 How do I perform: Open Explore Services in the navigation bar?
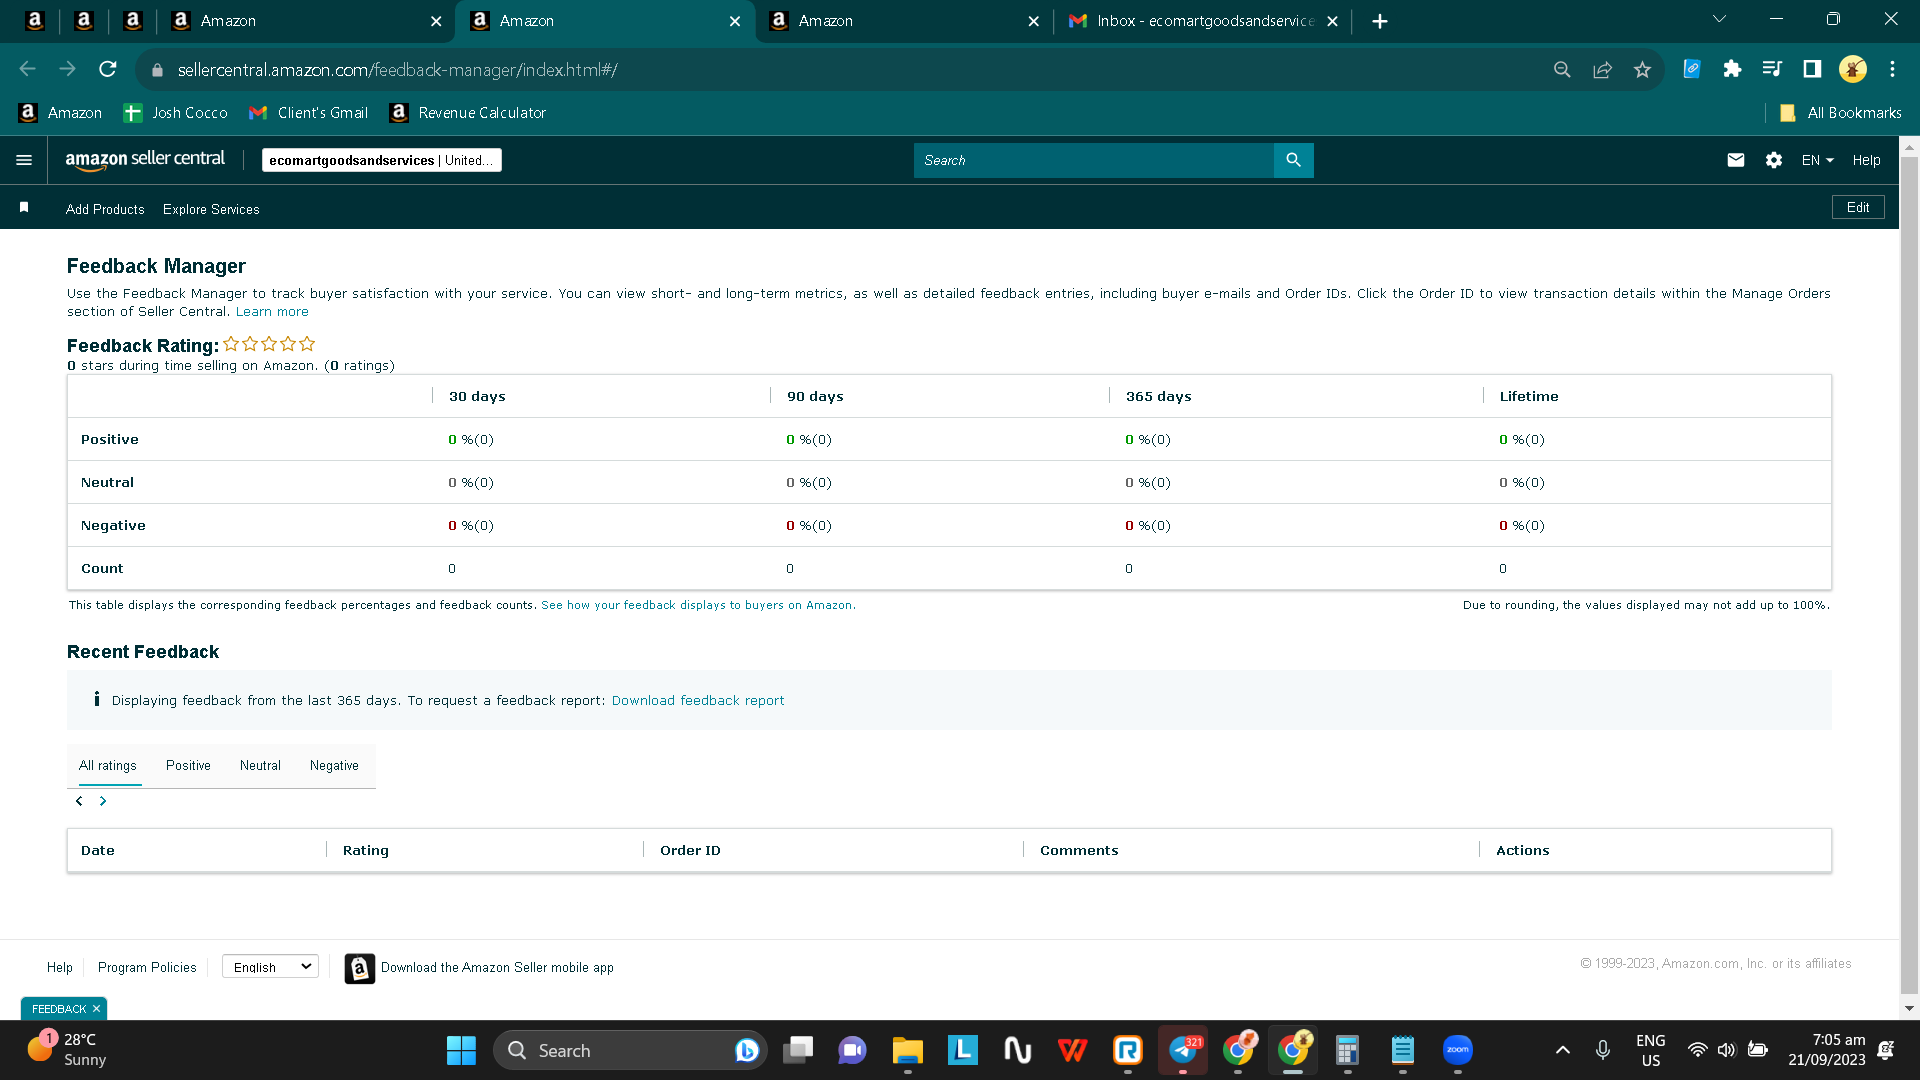pyautogui.click(x=211, y=209)
